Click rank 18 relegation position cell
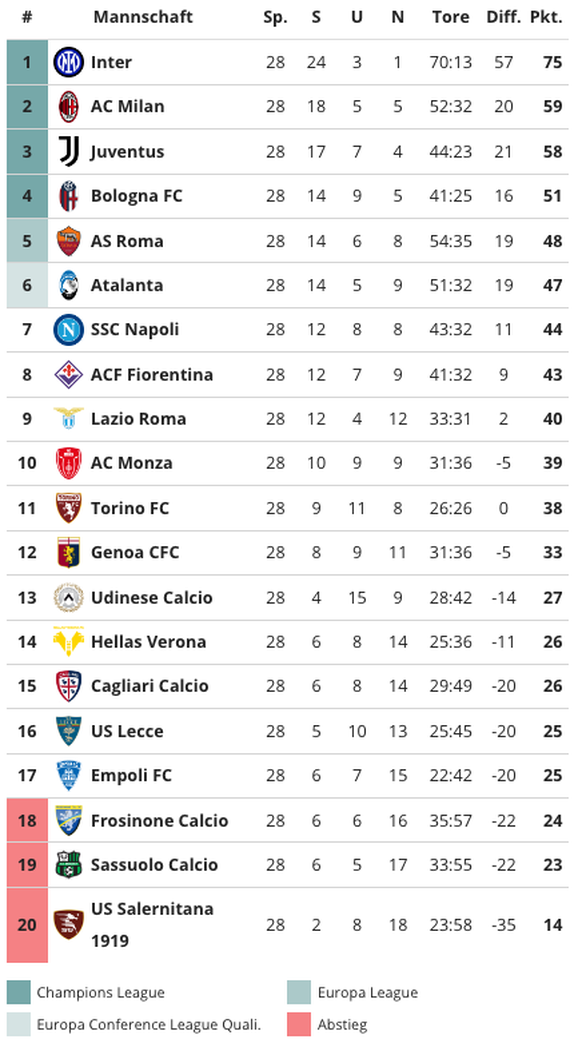The width and height of the screenshot is (582, 1043). (27, 820)
